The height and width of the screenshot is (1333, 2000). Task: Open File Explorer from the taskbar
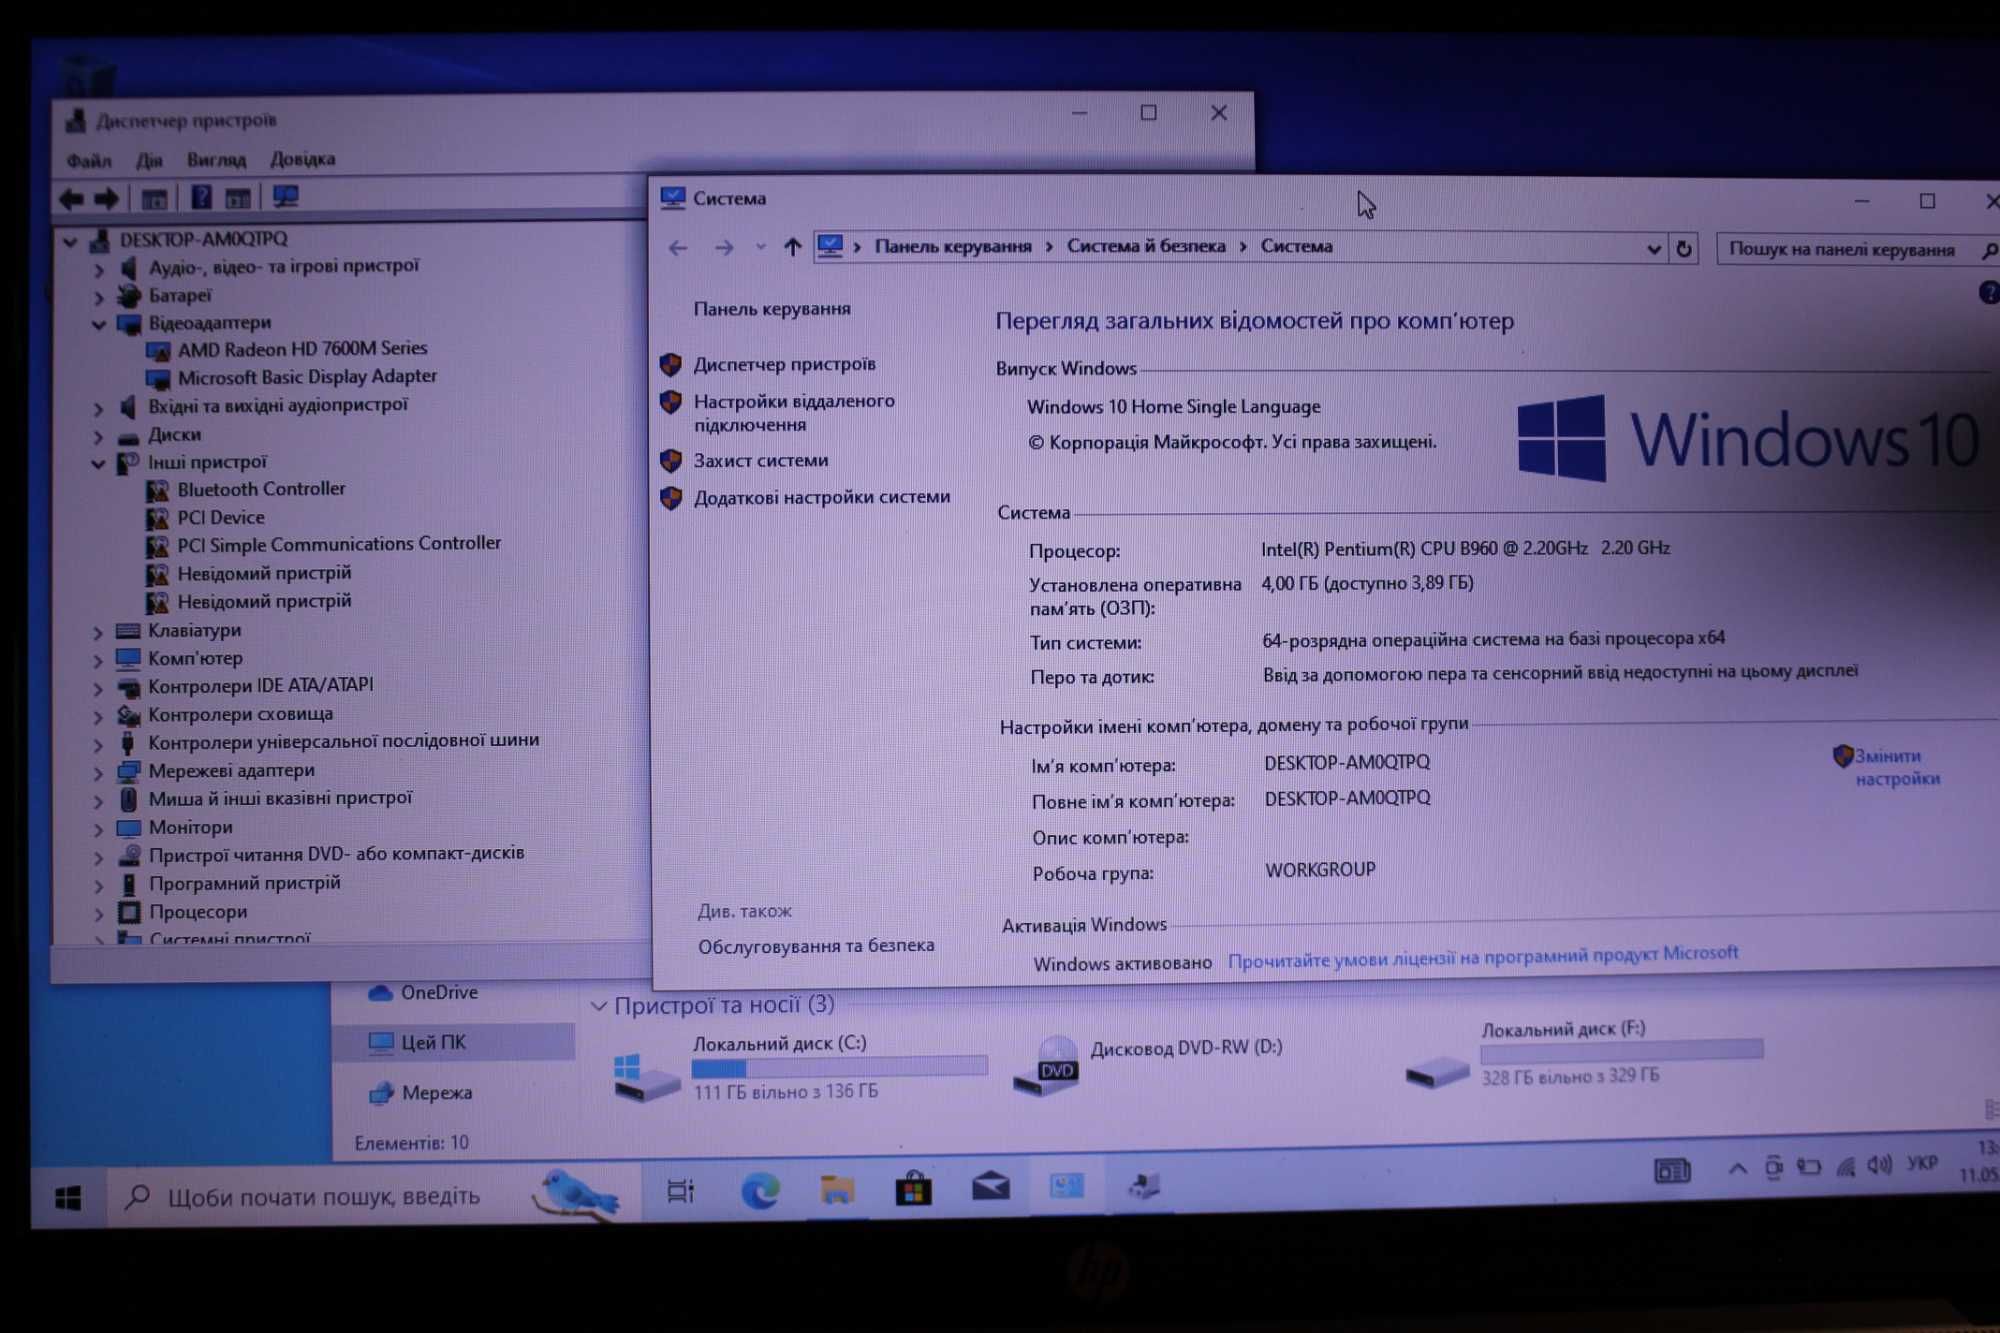[x=837, y=1189]
